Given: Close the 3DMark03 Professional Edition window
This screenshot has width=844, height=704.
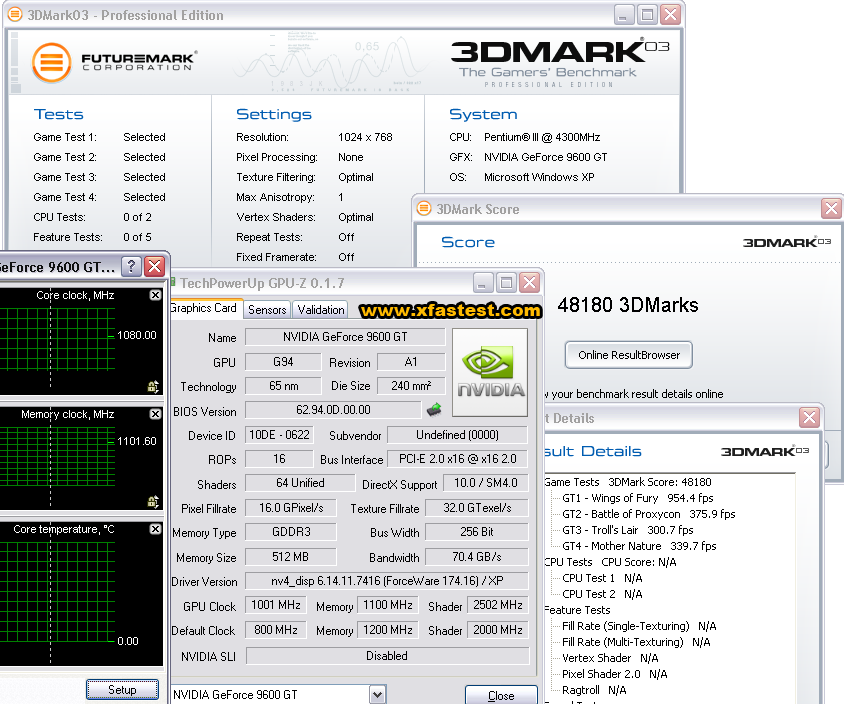Looking at the screenshot, I should click(670, 15).
